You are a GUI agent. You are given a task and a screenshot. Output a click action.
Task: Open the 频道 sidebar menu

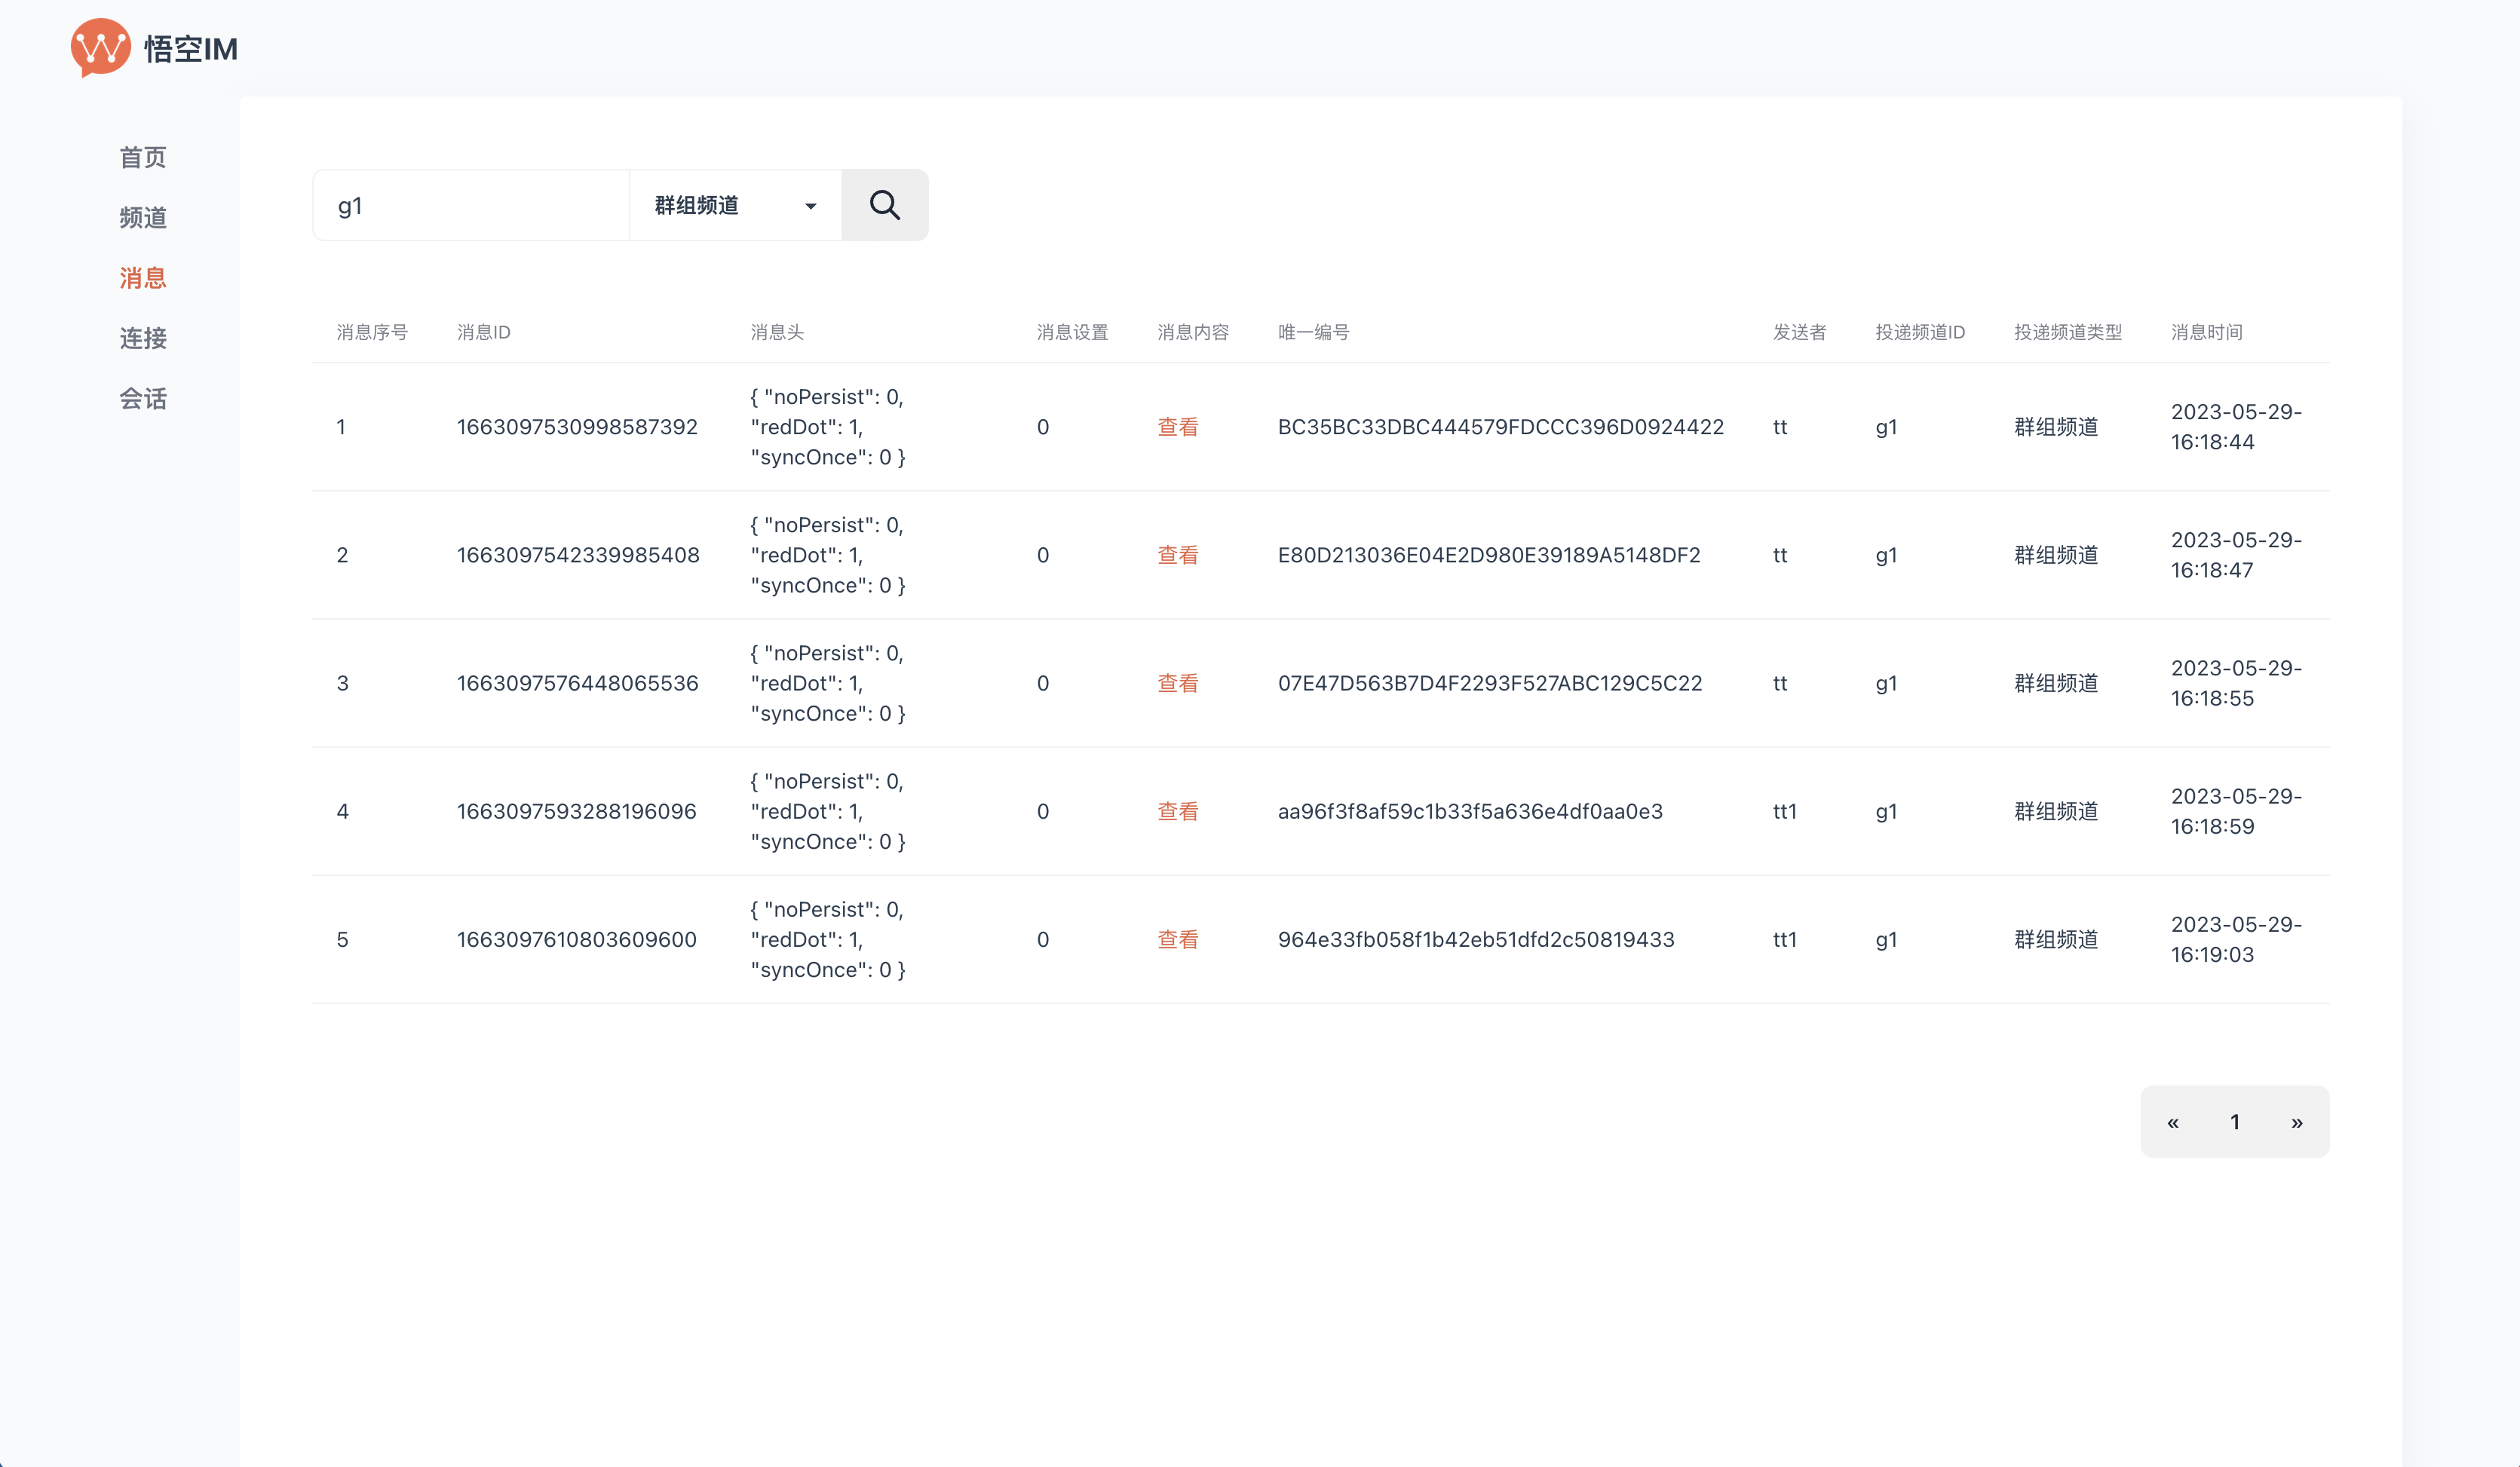coord(143,217)
